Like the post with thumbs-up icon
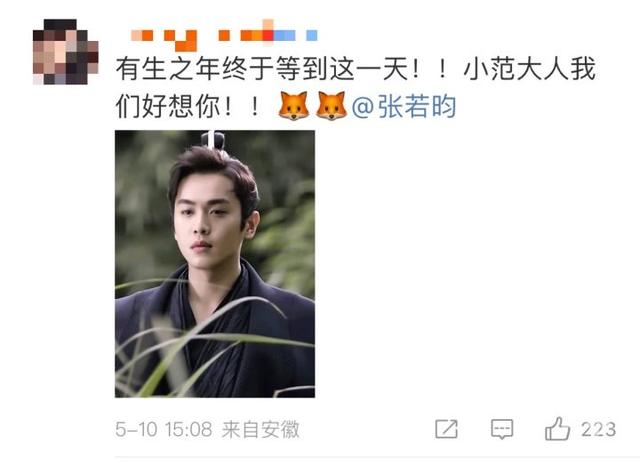Screen dimensions: 640x468 [557, 428]
